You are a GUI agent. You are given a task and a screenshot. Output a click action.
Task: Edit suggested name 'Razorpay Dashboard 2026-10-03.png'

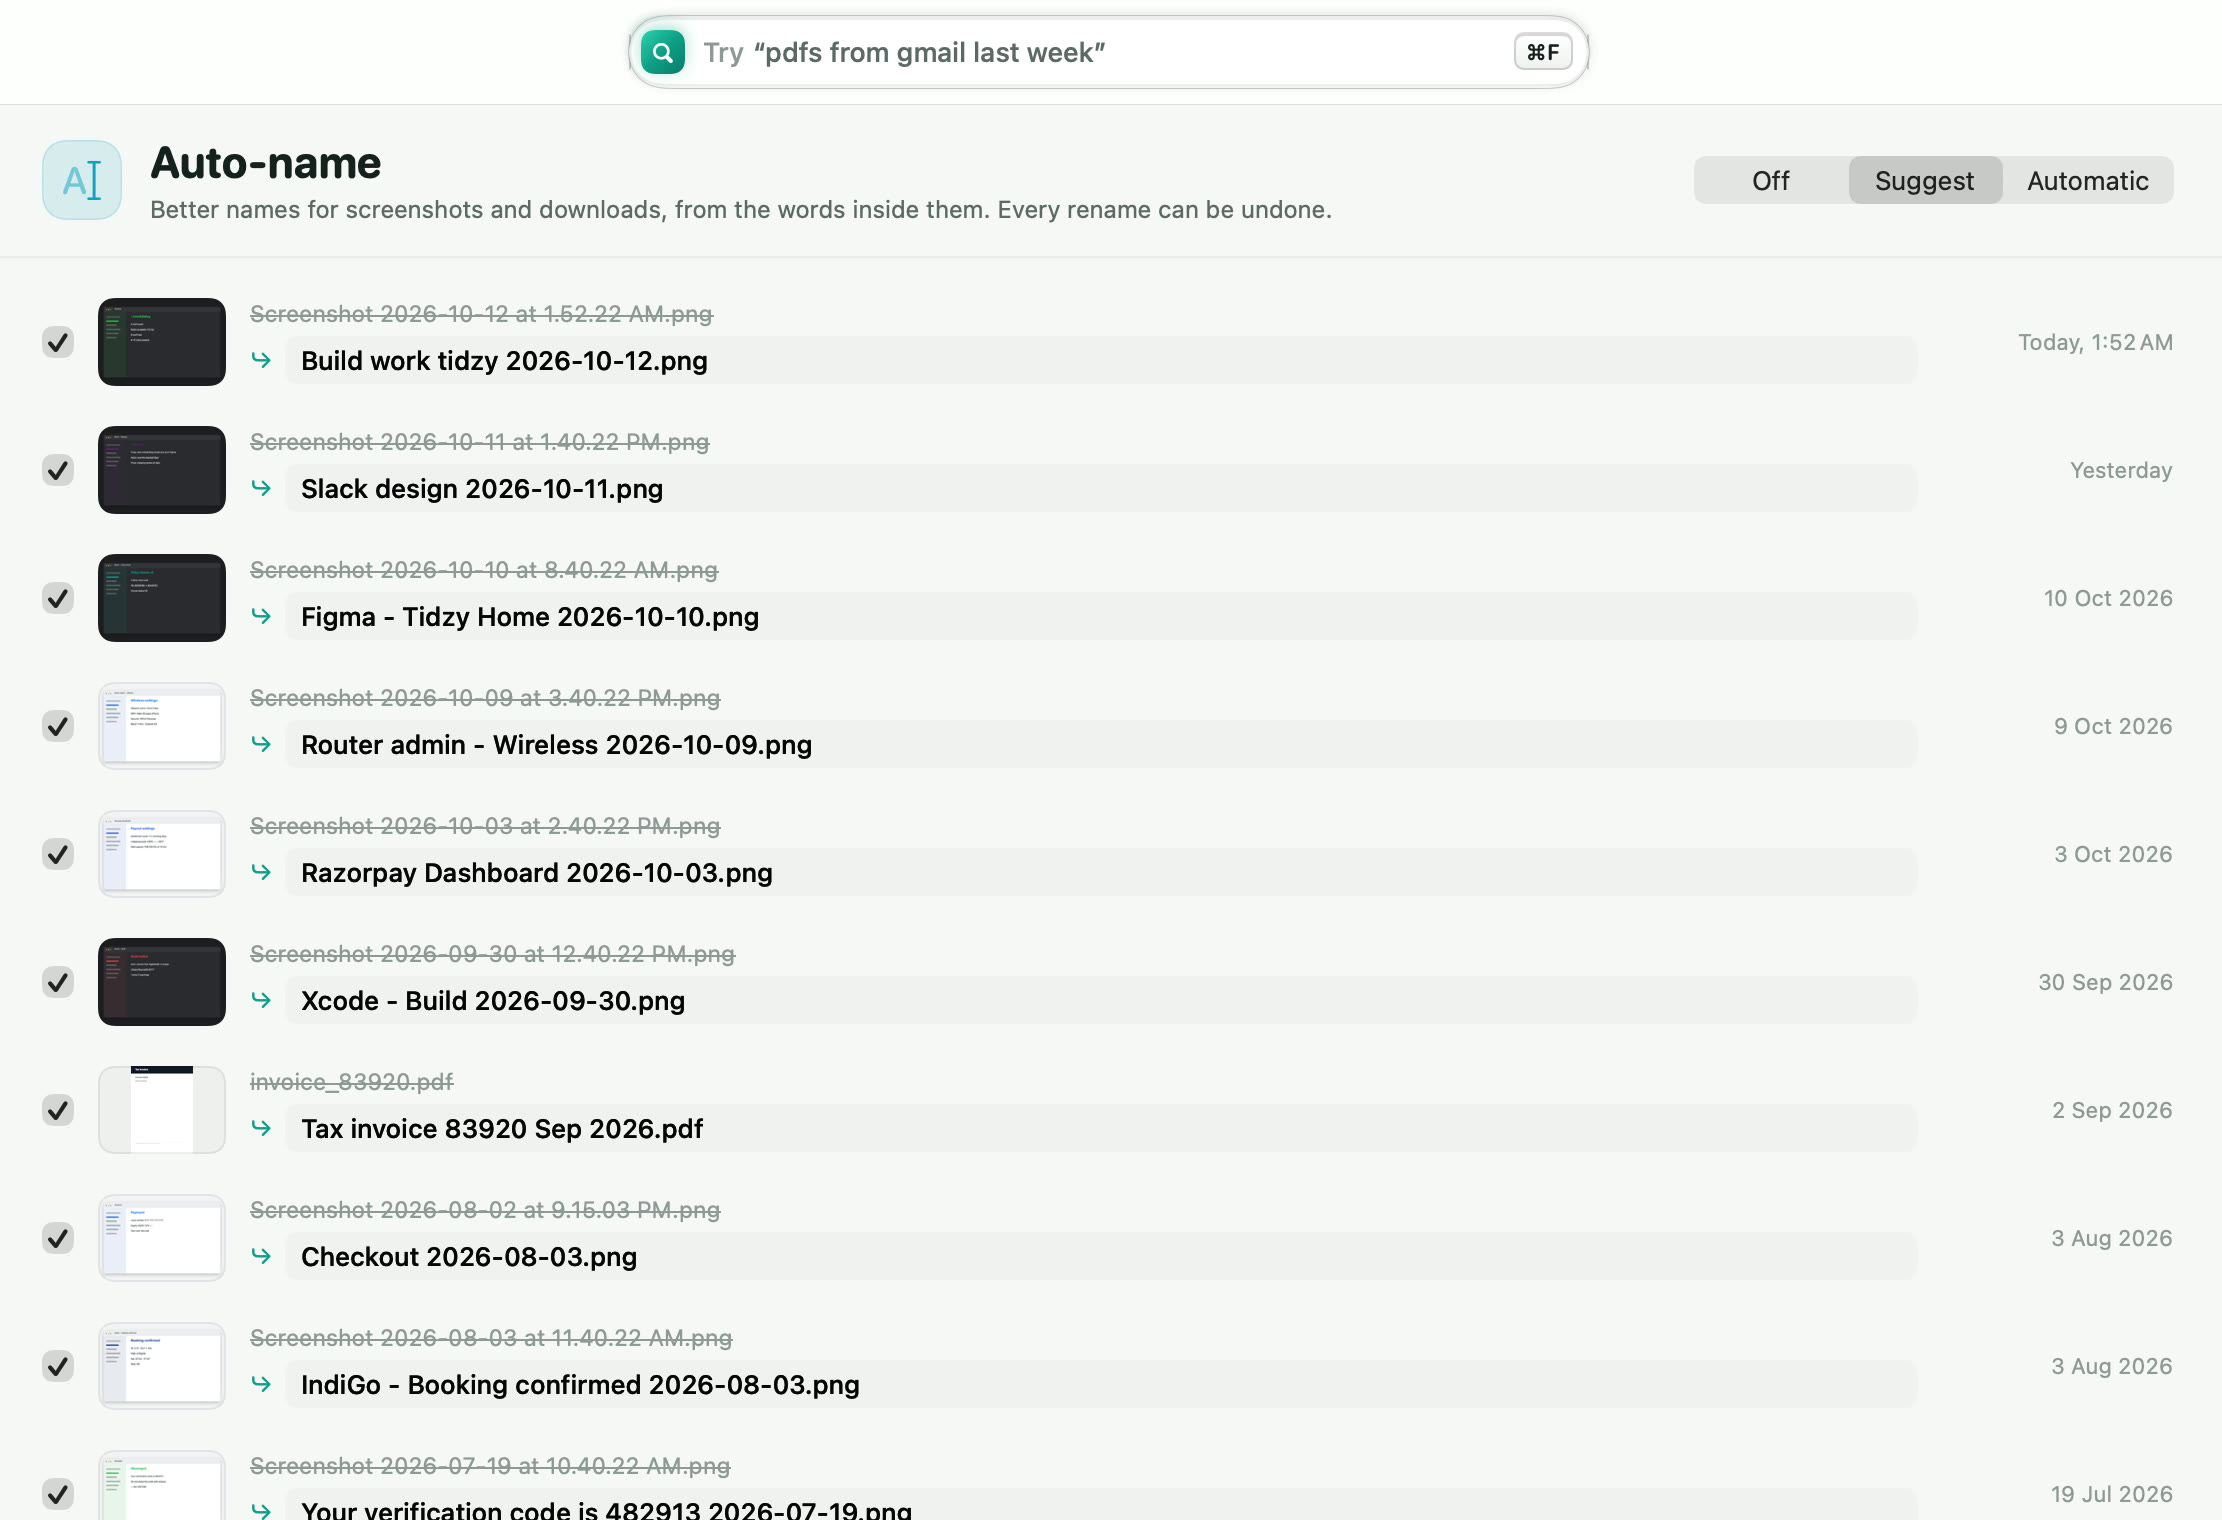coord(1101,872)
